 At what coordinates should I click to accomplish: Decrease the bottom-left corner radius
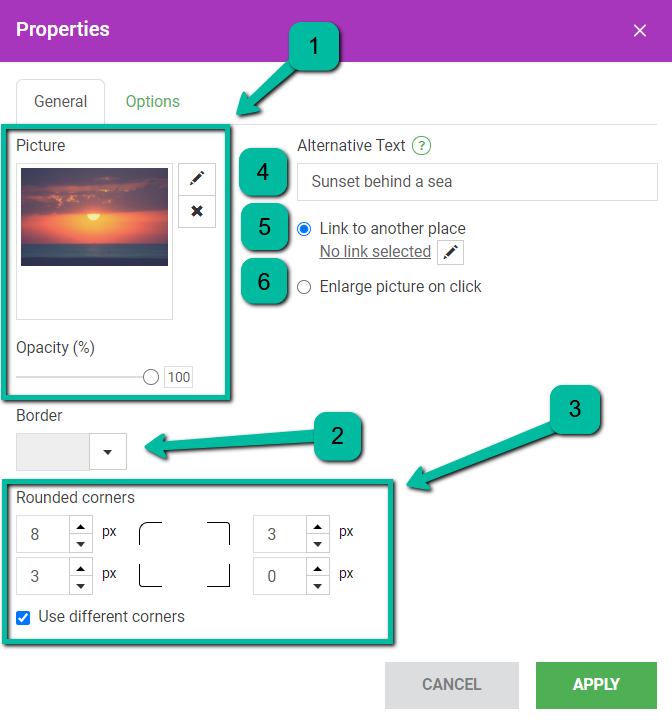click(81, 586)
